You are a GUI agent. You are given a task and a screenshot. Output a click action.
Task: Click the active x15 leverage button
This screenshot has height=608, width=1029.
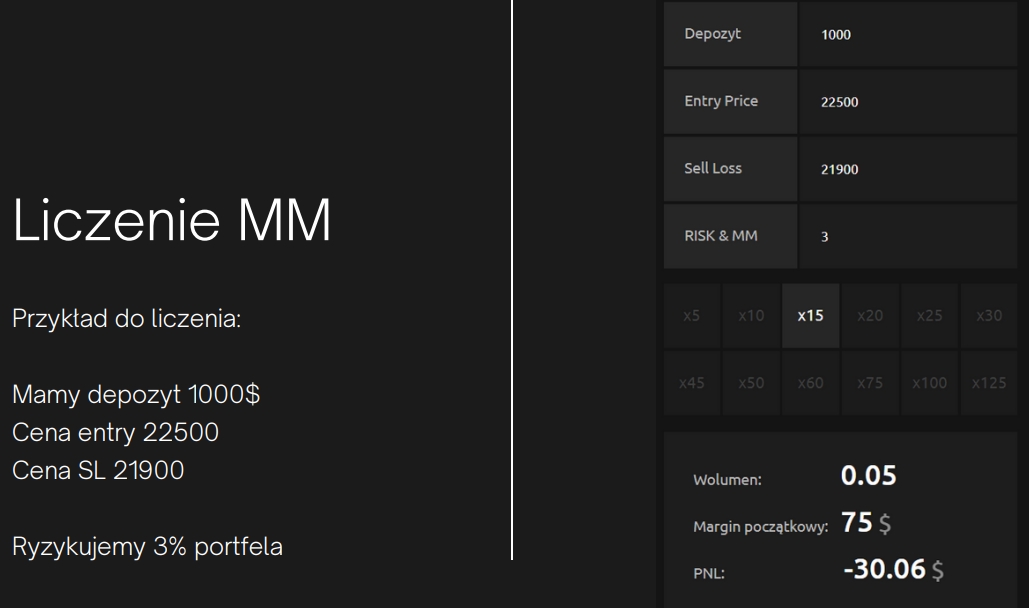[x=811, y=316]
